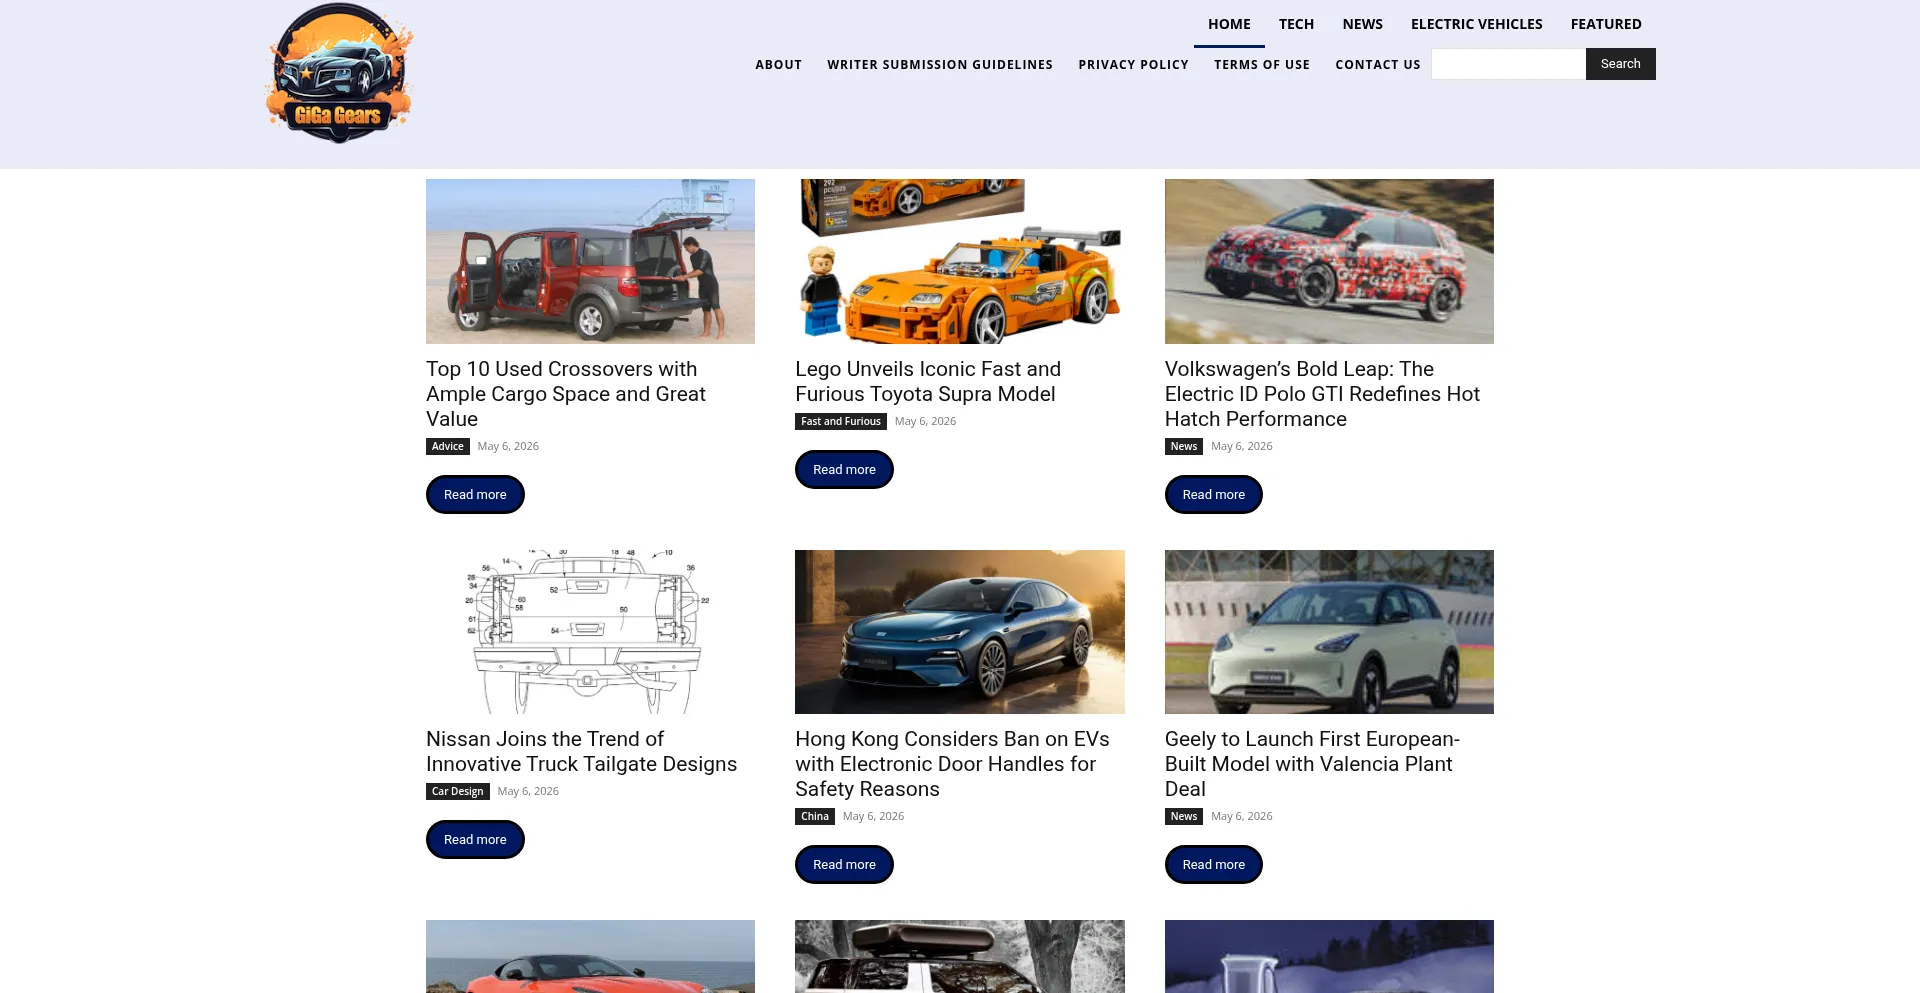Viewport: 1920px width, 993px height.
Task: Click the May 6, 2026 date under Nissan article
Action: (528, 791)
